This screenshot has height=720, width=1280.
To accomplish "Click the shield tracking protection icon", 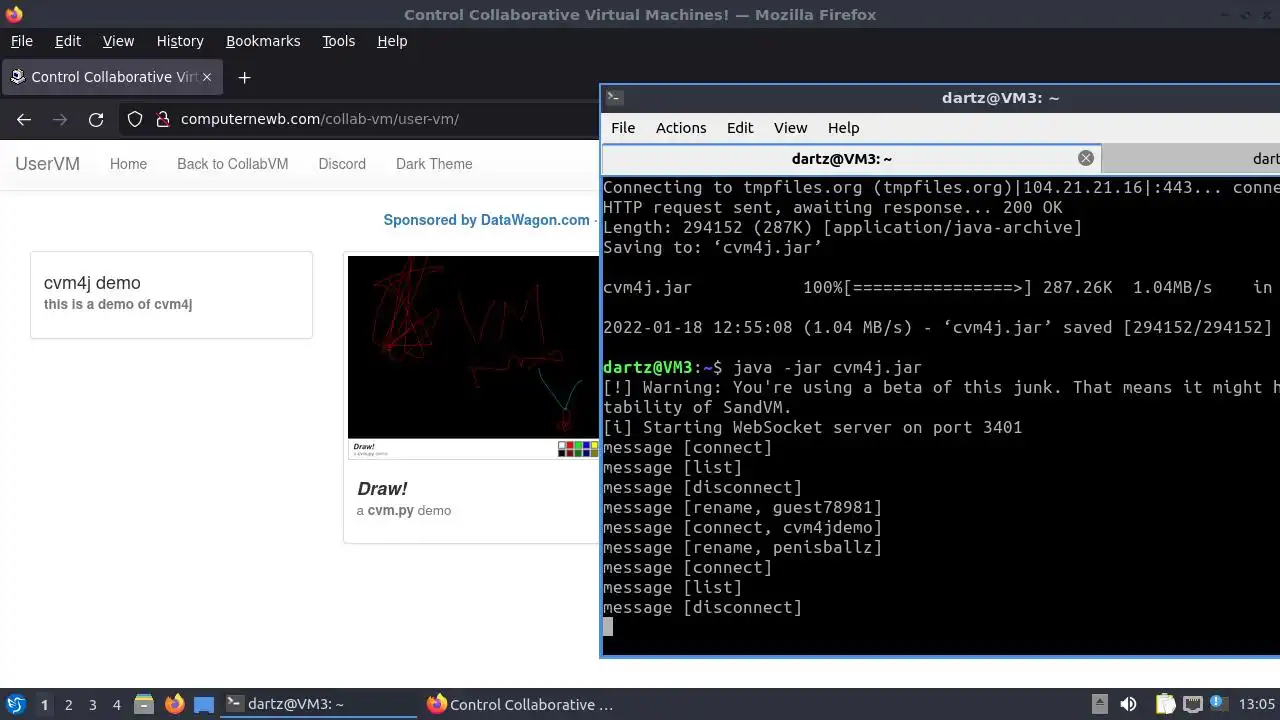I will pos(135,119).
